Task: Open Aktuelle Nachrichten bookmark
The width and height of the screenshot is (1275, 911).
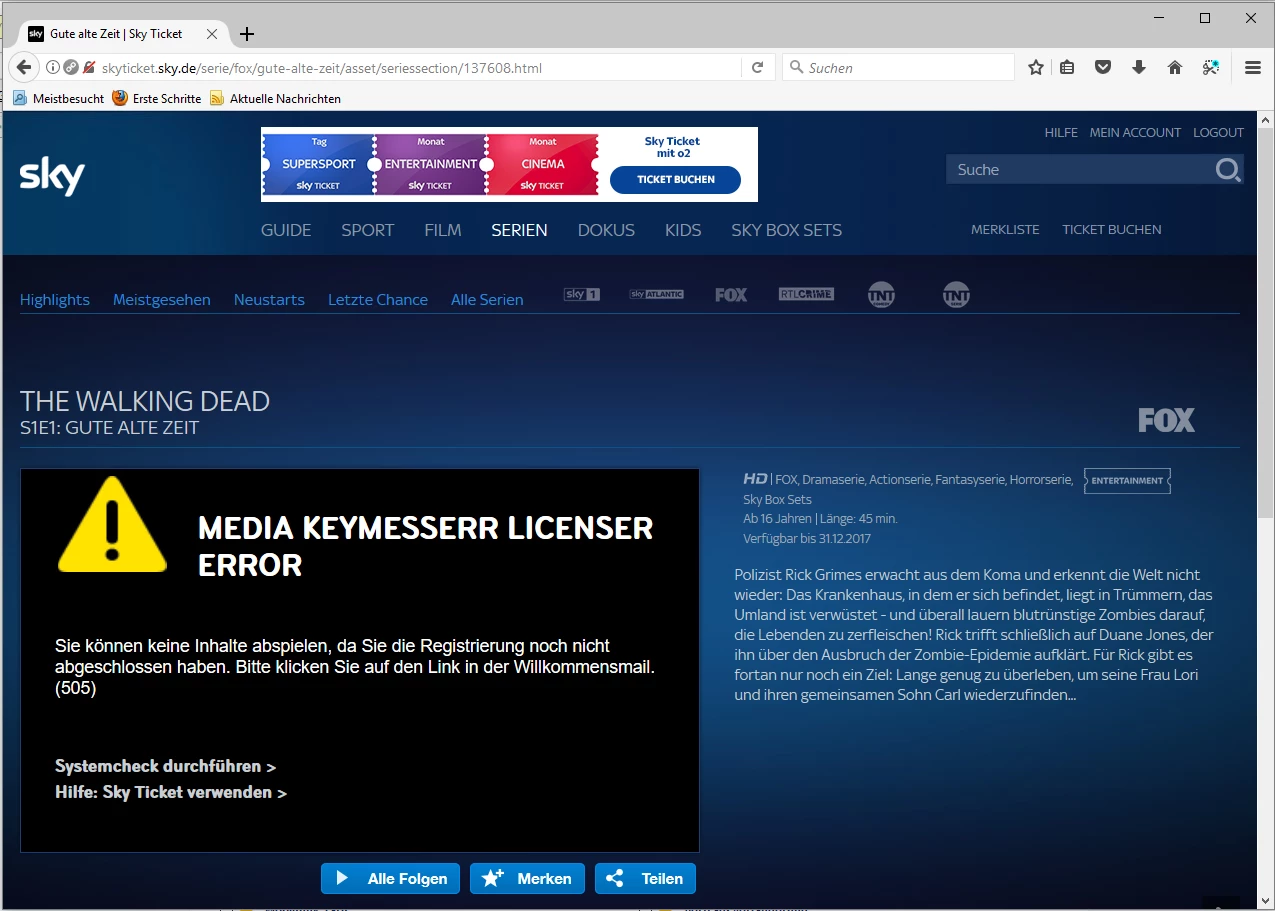Action: (276, 99)
